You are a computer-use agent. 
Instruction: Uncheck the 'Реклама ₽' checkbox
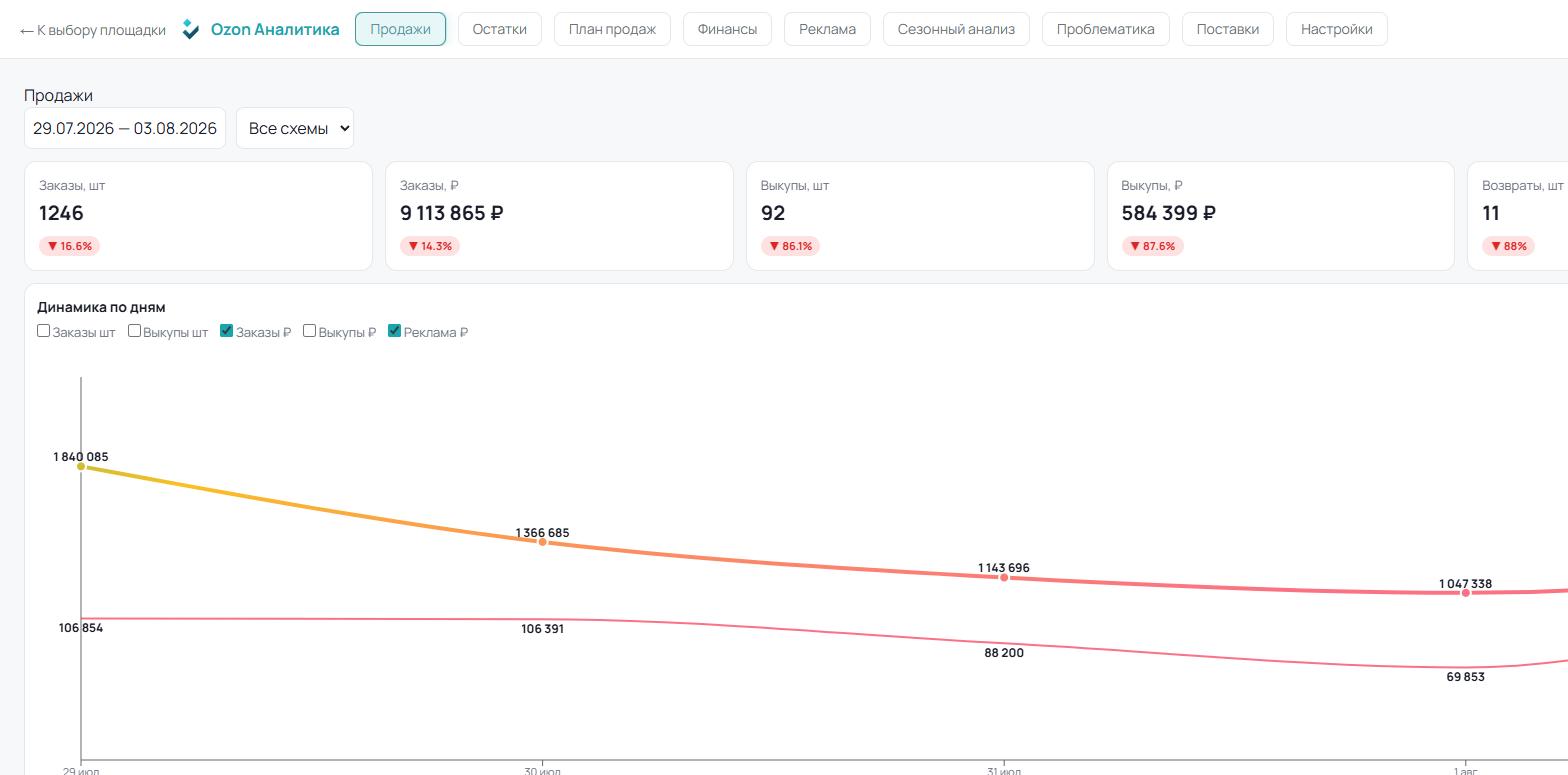[x=394, y=331]
